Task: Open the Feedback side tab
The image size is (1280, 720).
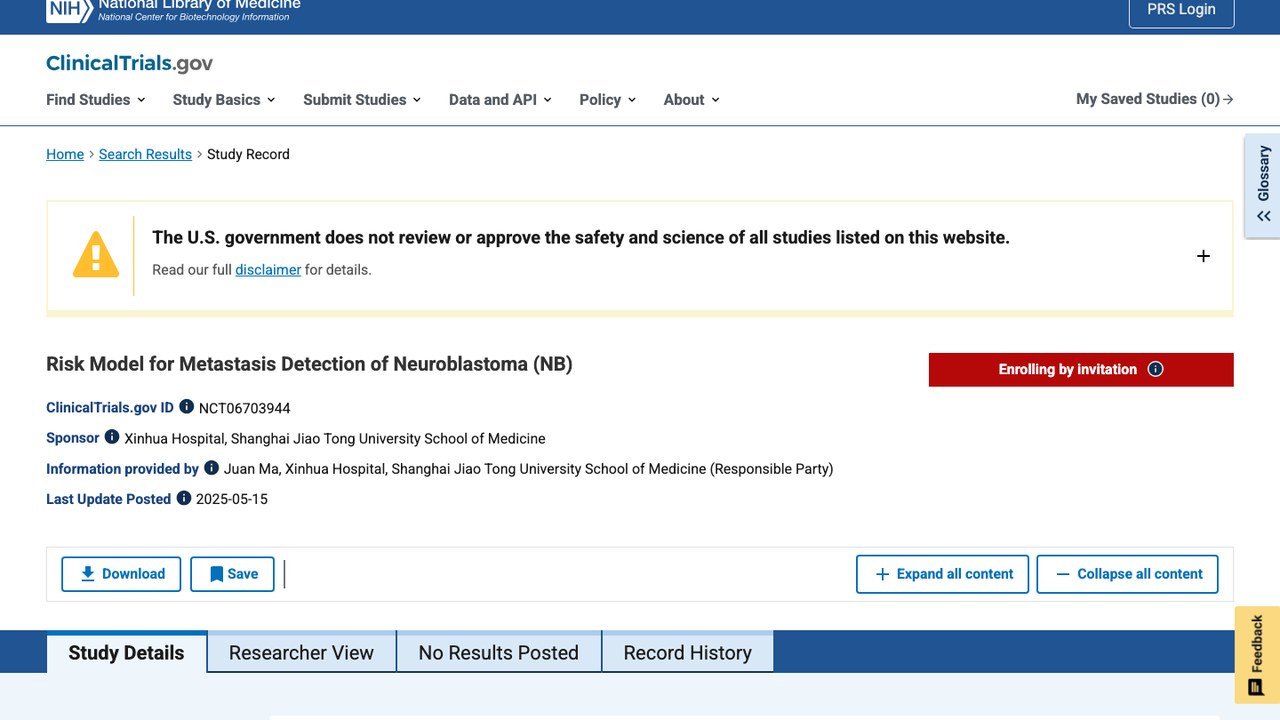Action: pos(1257,655)
